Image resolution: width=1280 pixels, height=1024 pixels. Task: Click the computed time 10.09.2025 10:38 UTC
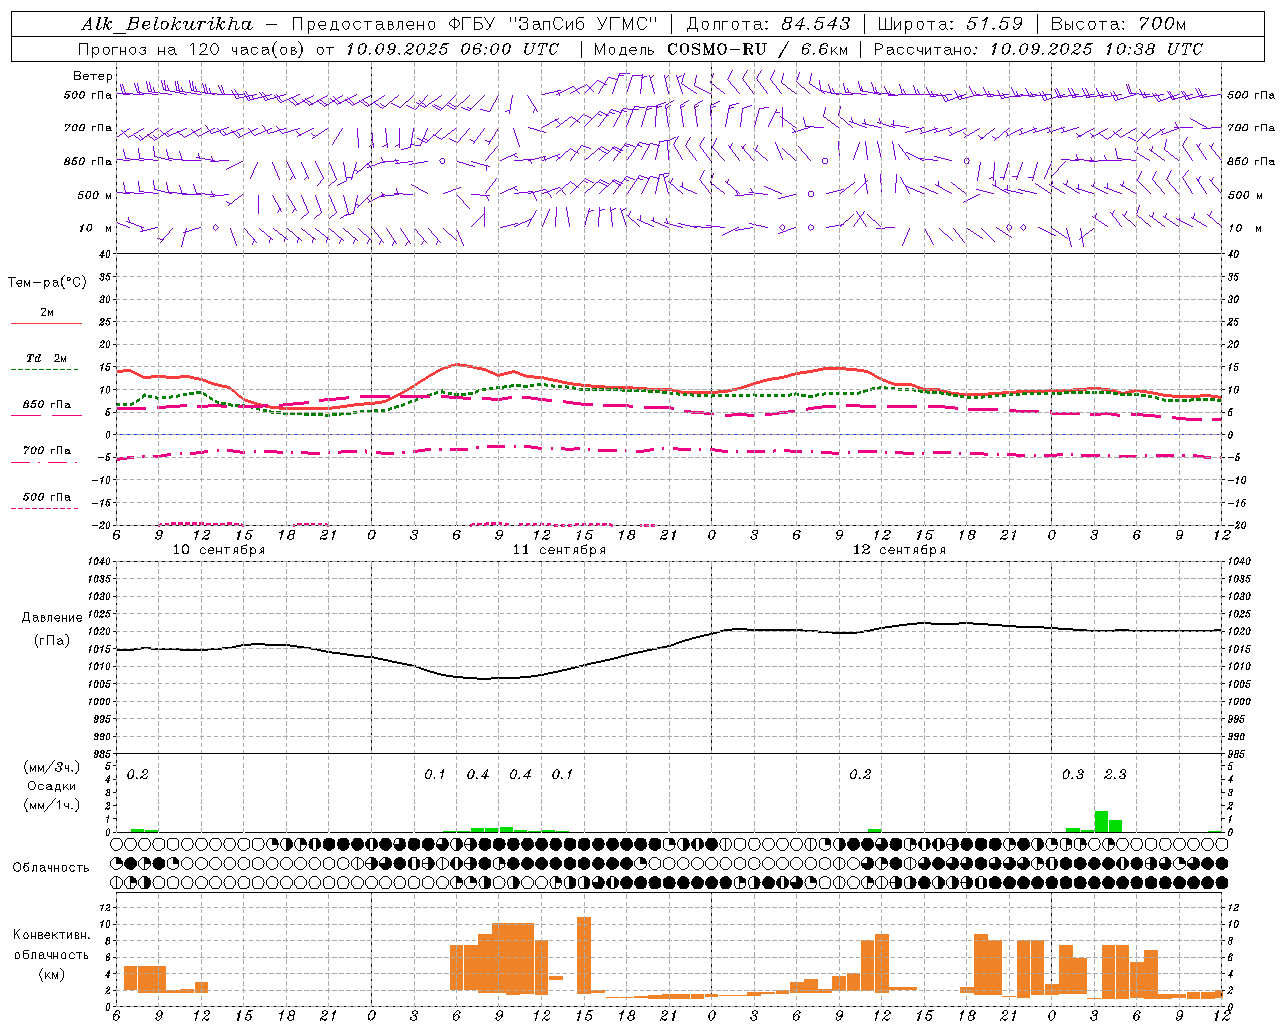pyautogui.click(x=1096, y=49)
